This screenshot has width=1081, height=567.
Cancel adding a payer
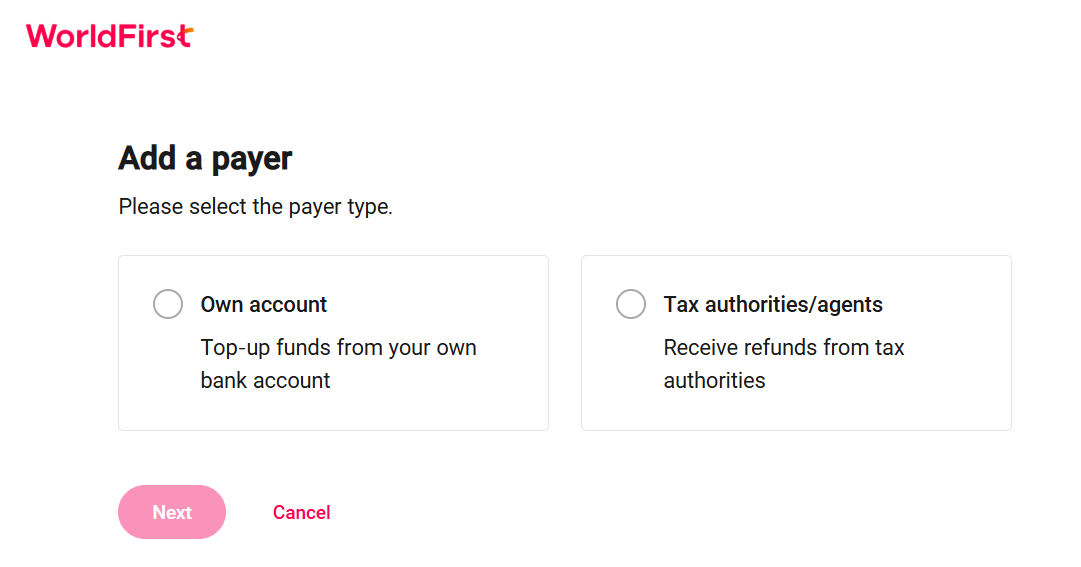(301, 513)
